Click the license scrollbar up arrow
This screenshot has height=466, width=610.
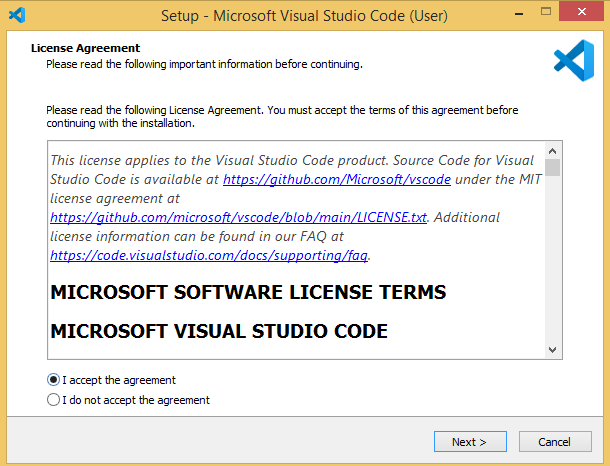pos(552,150)
